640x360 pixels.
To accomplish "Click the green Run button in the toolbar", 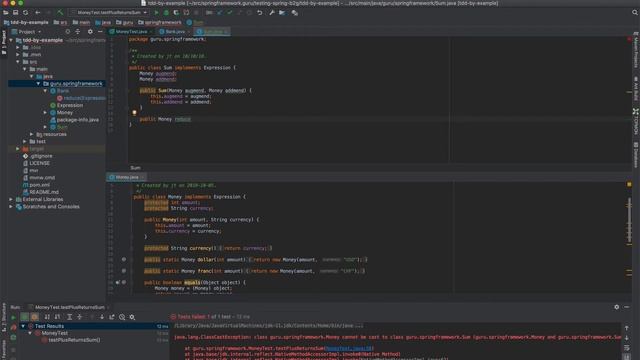I will [156, 13].
